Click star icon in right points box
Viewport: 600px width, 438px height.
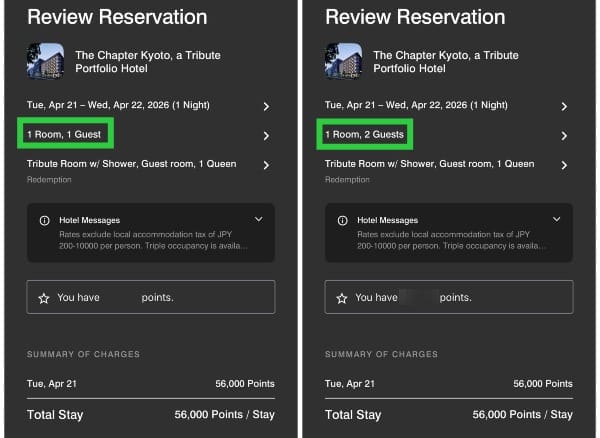pyautogui.click(x=342, y=298)
